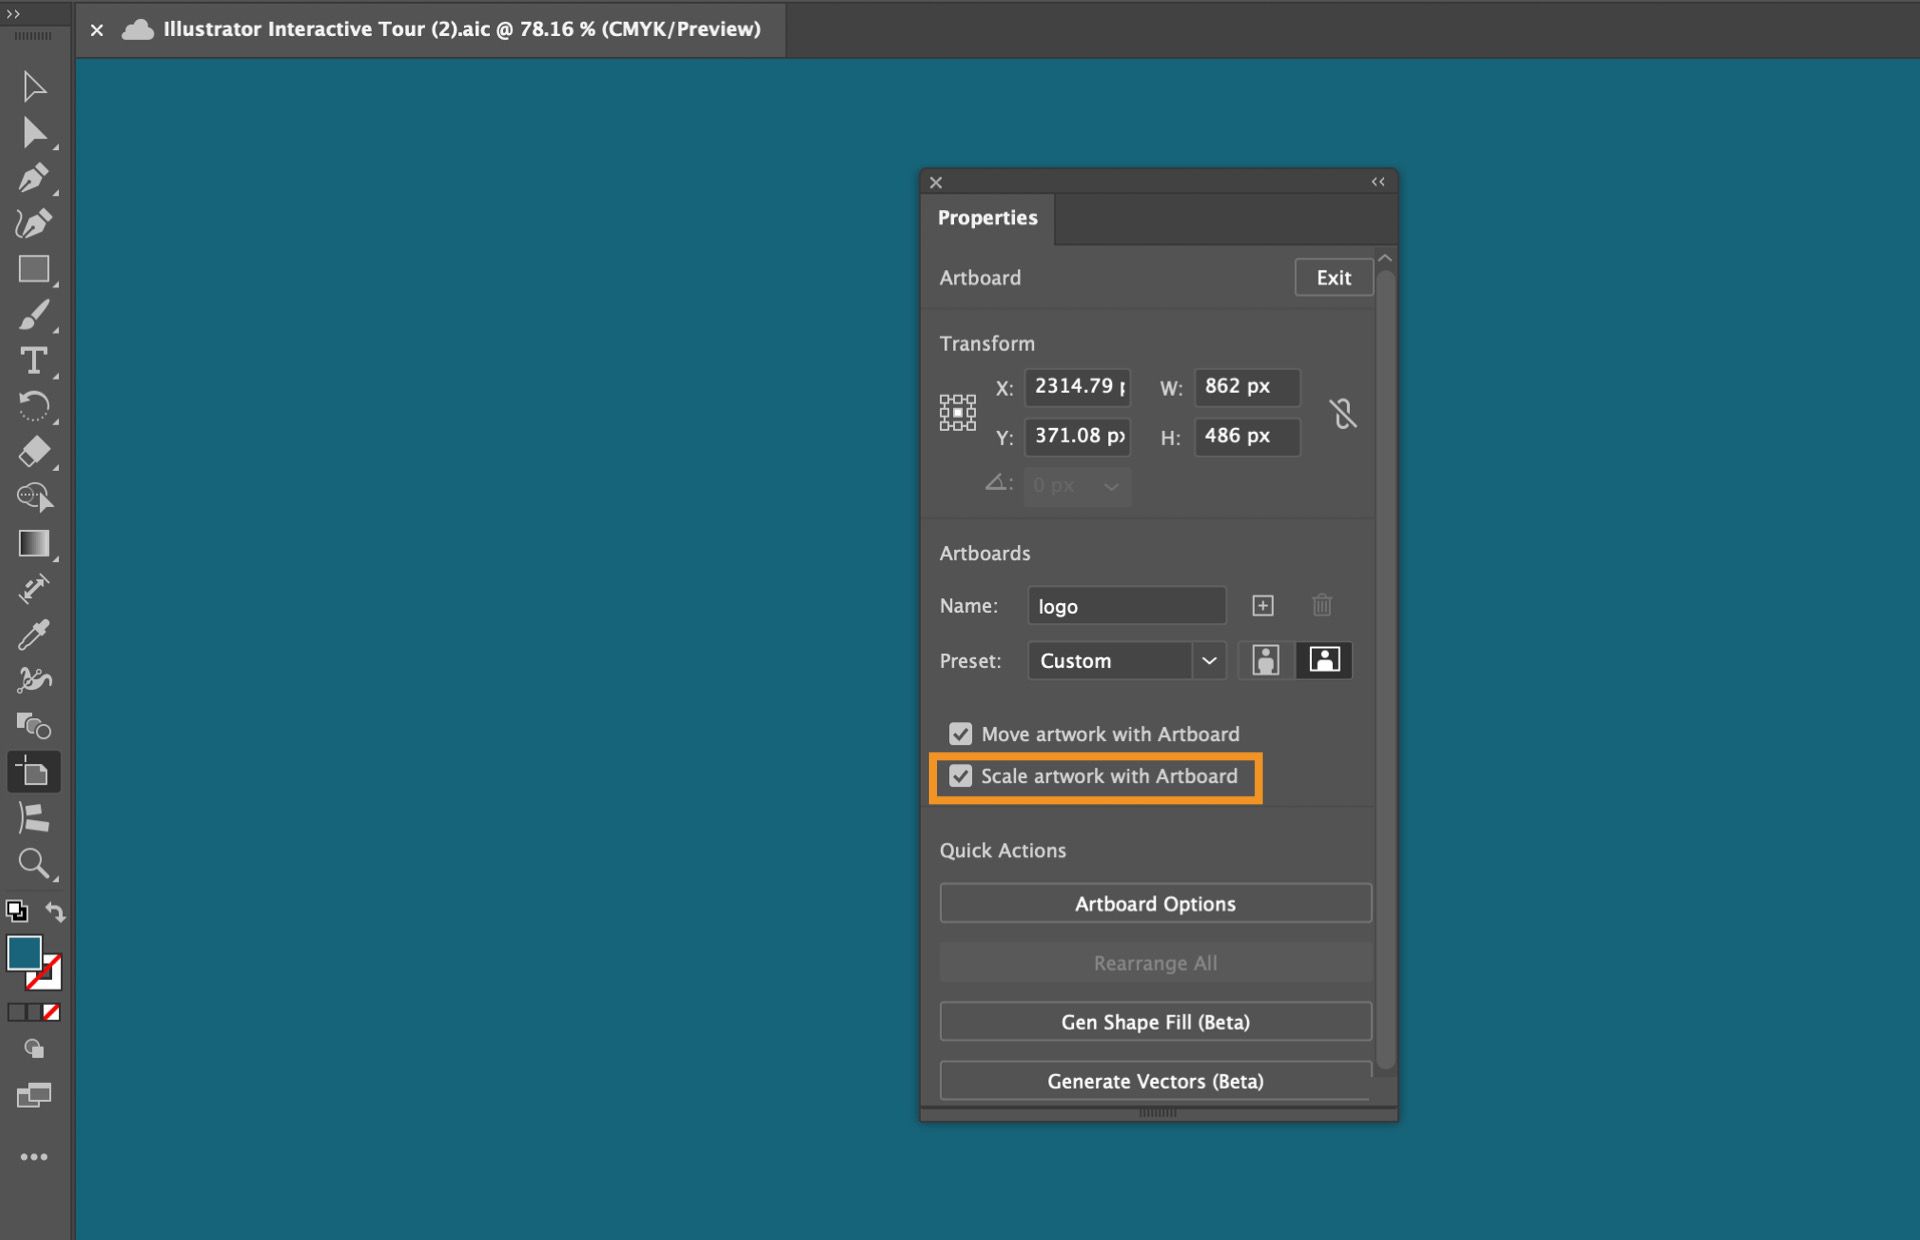1920x1240 pixels.
Task: Pick the Eyedropper tool
Action: (x=34, y=633)
